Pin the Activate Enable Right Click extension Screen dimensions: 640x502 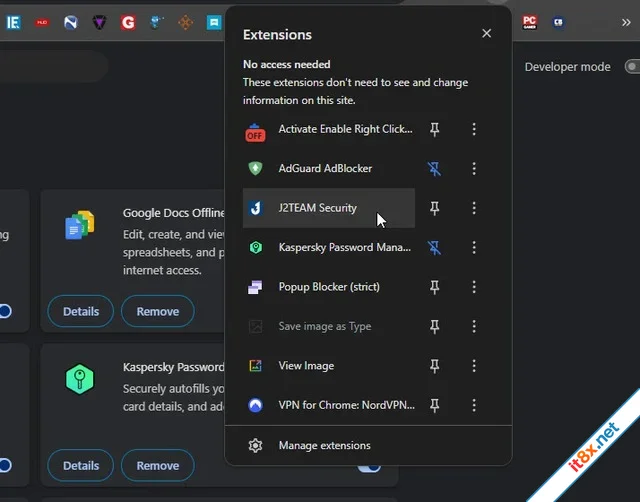[434, 129]
